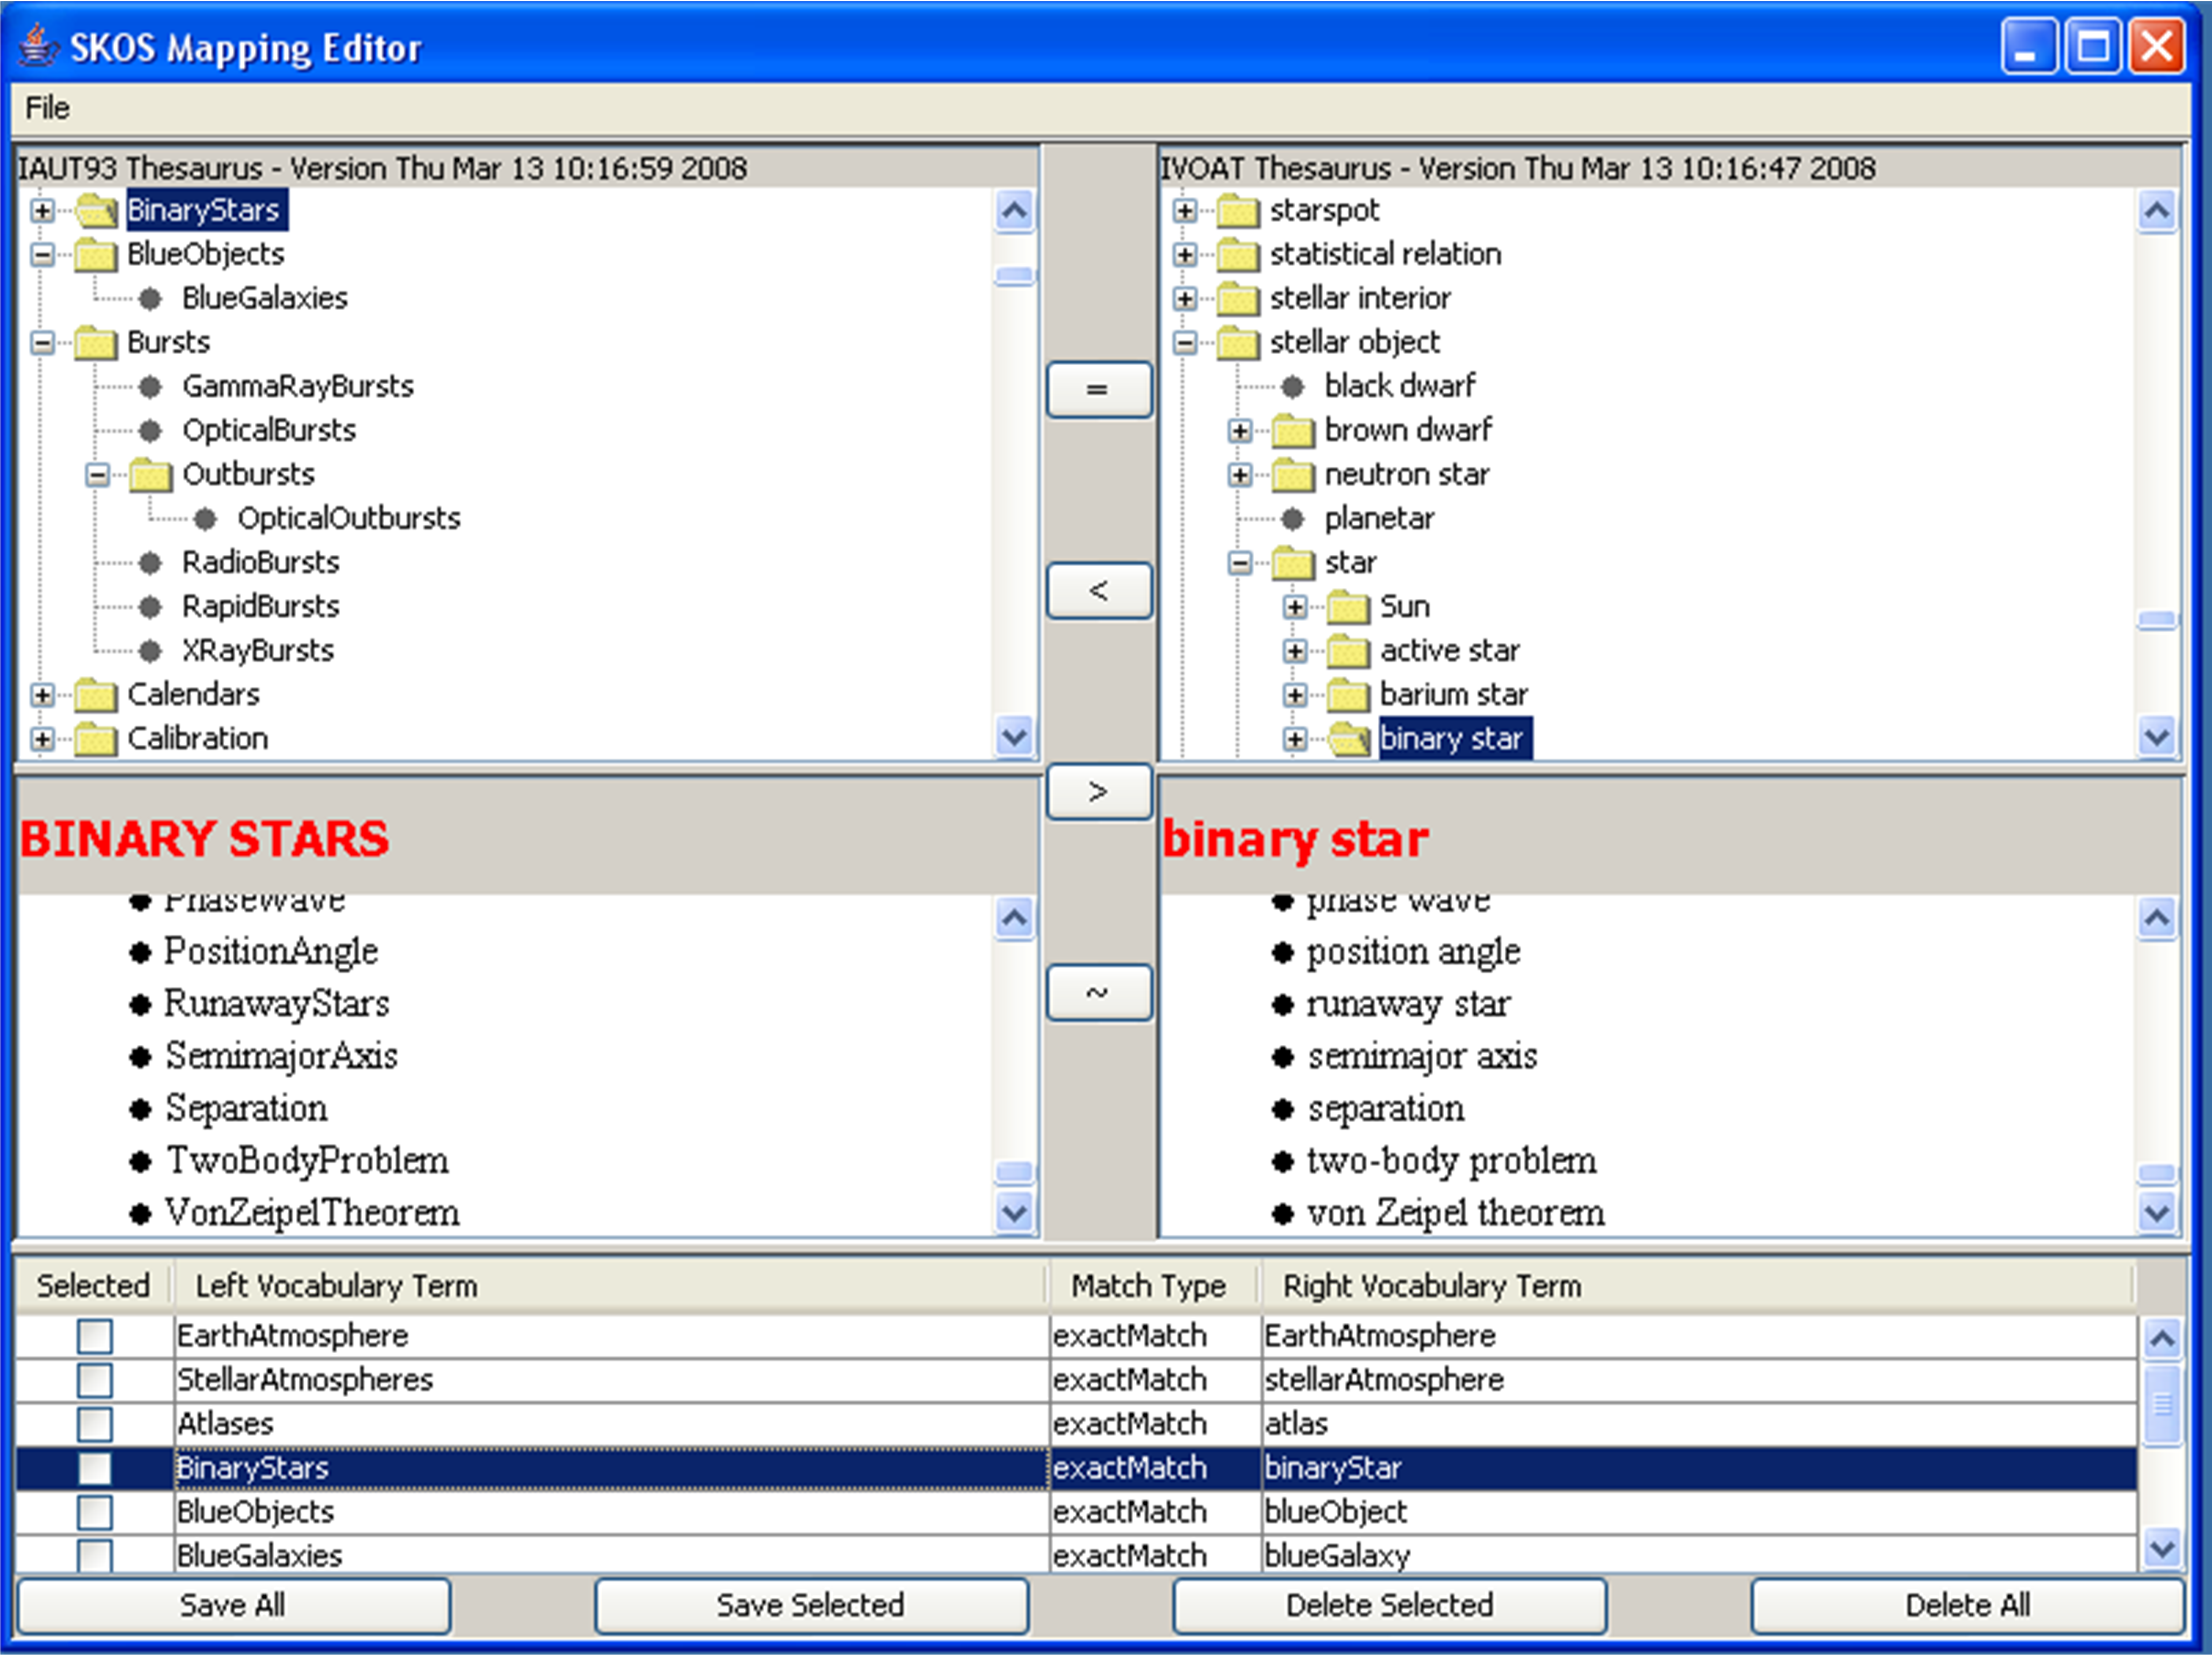Check the EarthAtmosphere mapping row checkbox
Screen dimensions: 2212x1655
tap(95, 1336)
